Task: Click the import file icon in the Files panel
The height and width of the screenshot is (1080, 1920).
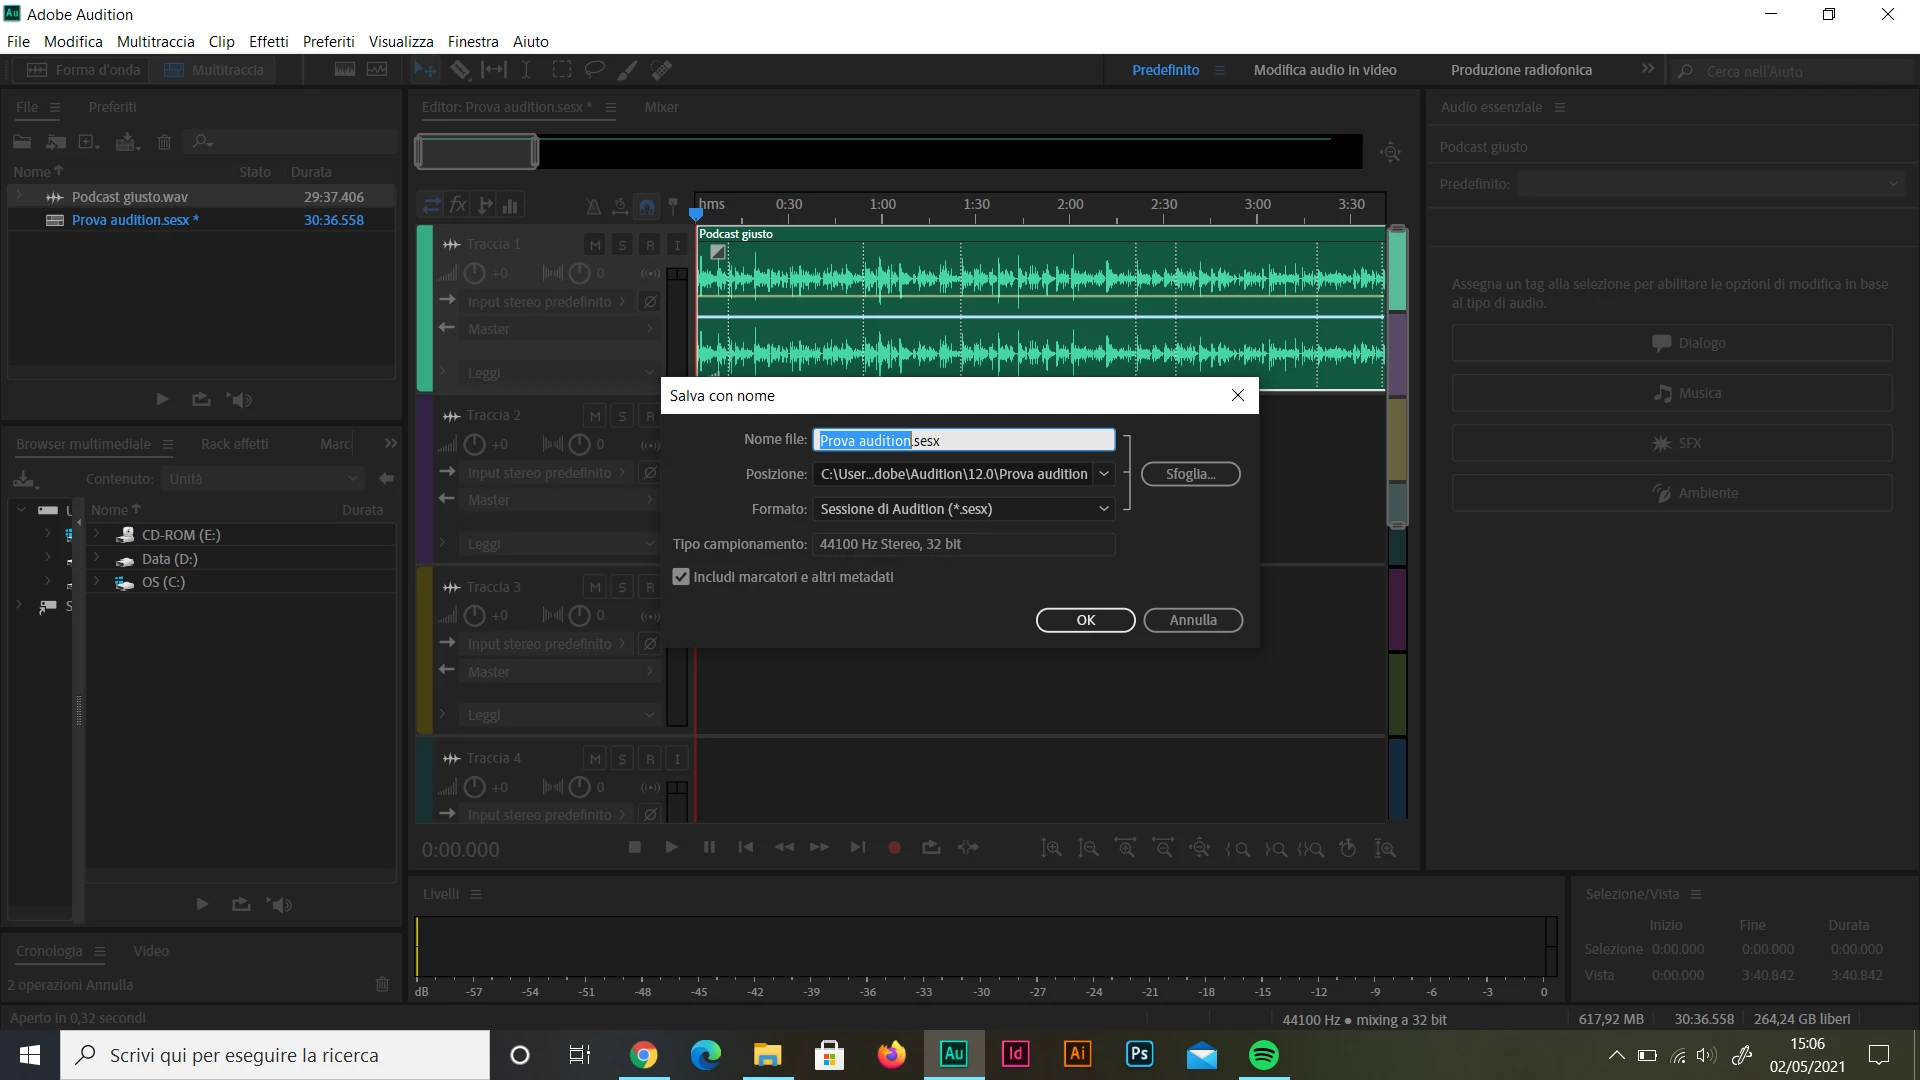Action: [x=57, y=142]
